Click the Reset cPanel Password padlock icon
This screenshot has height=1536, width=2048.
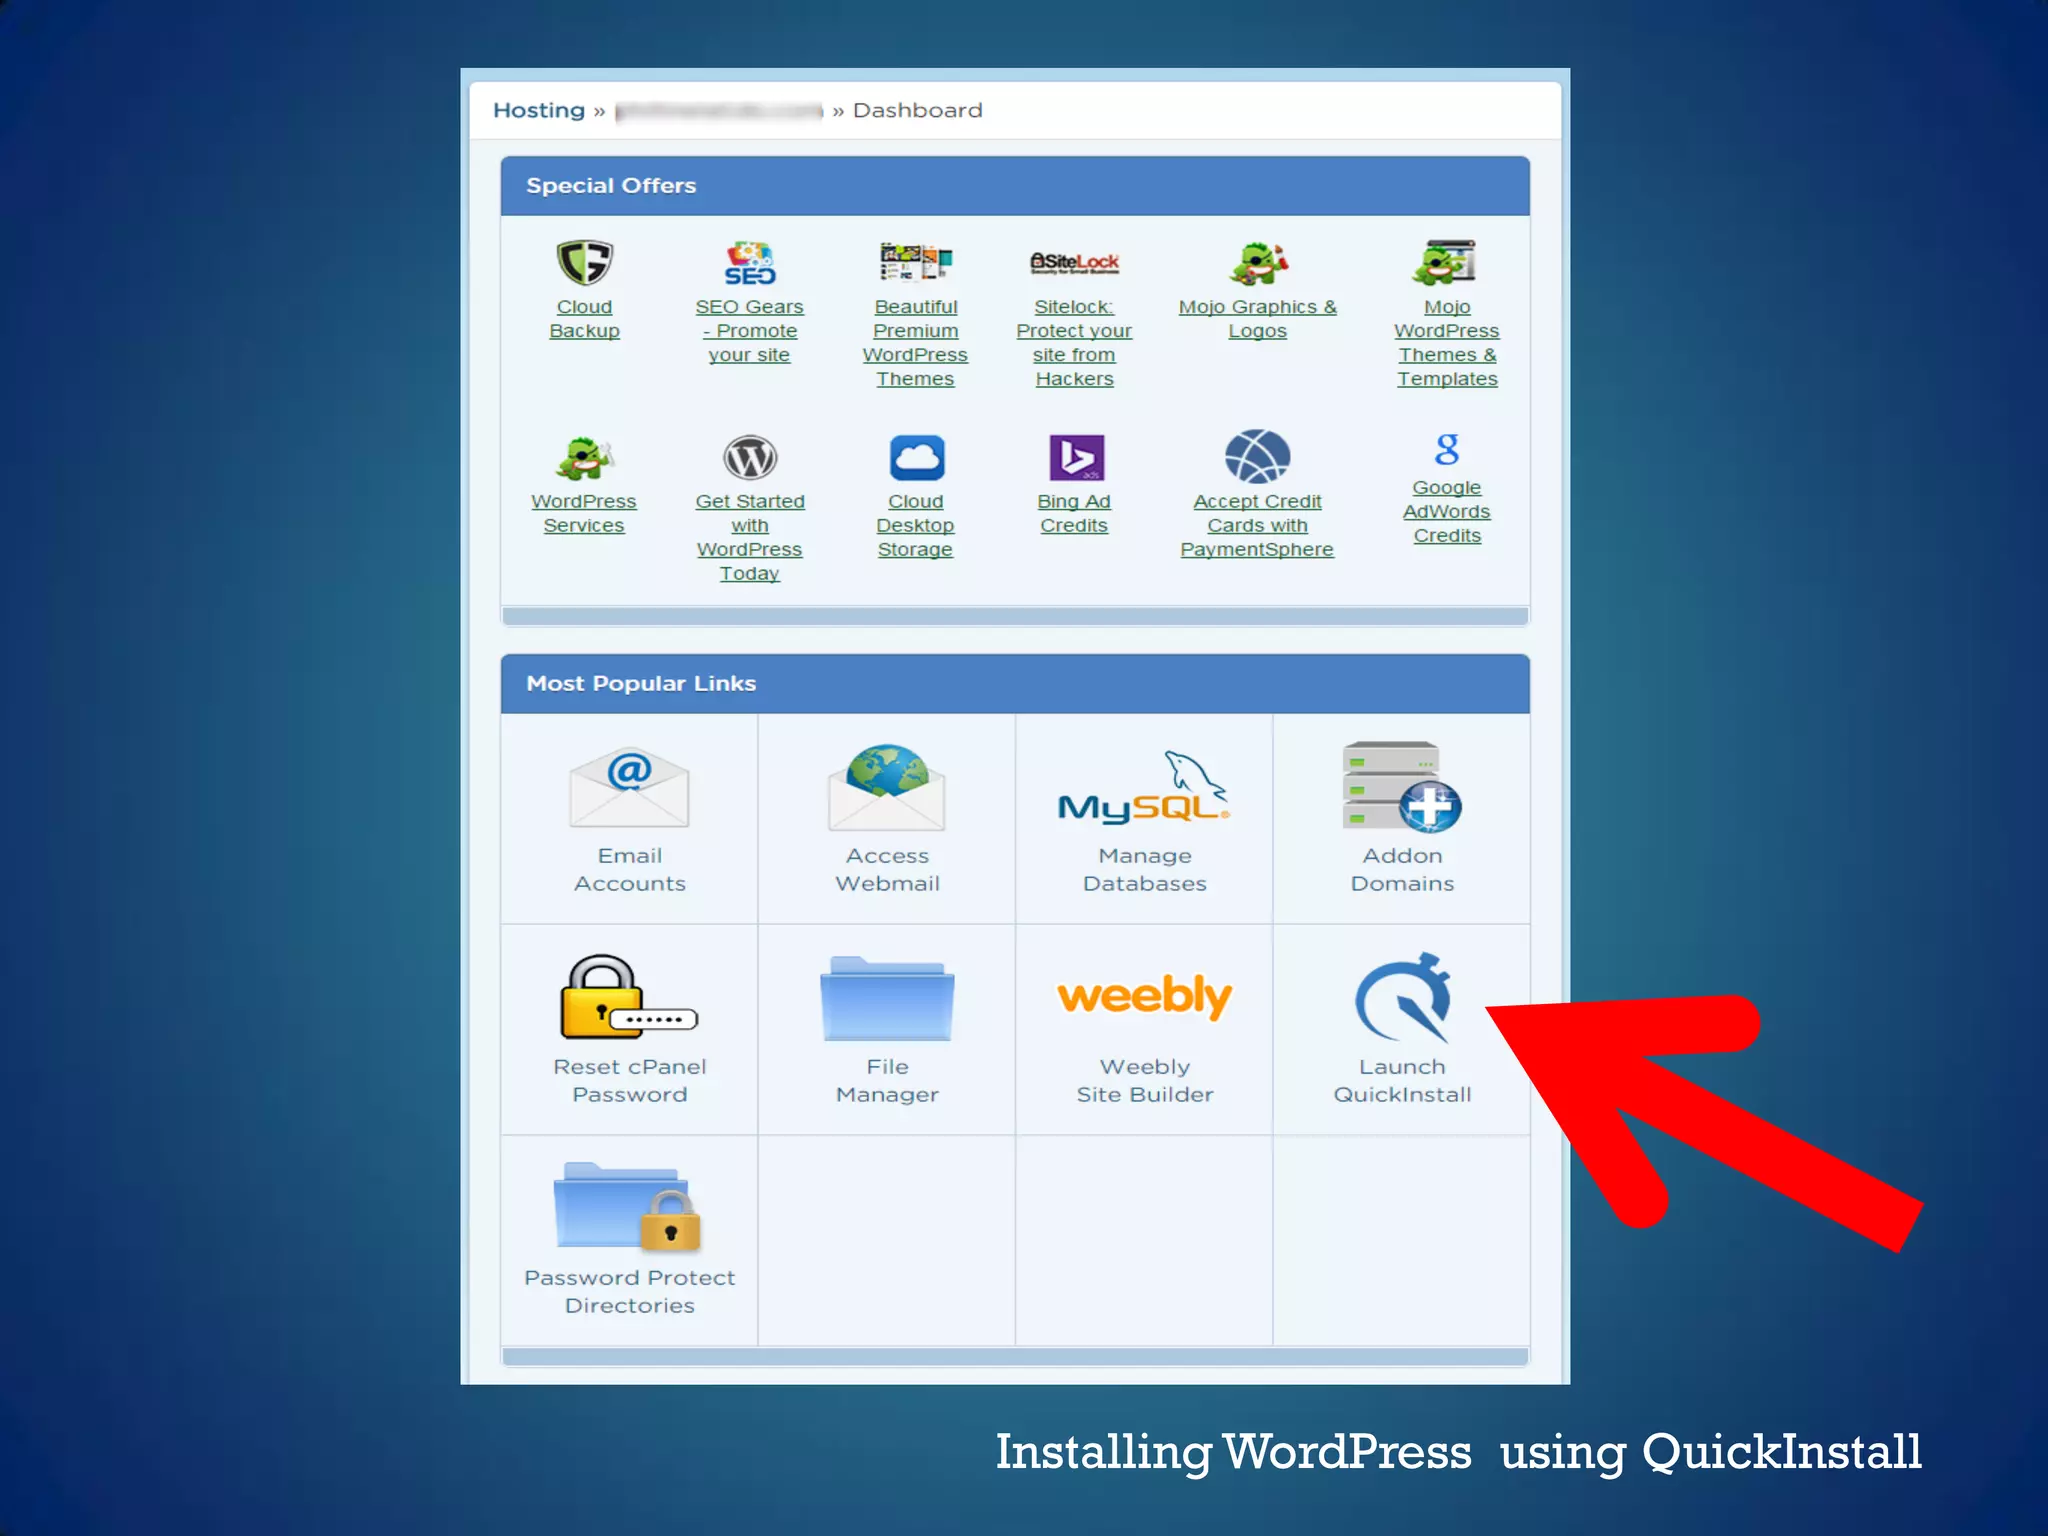pos(629,997)
